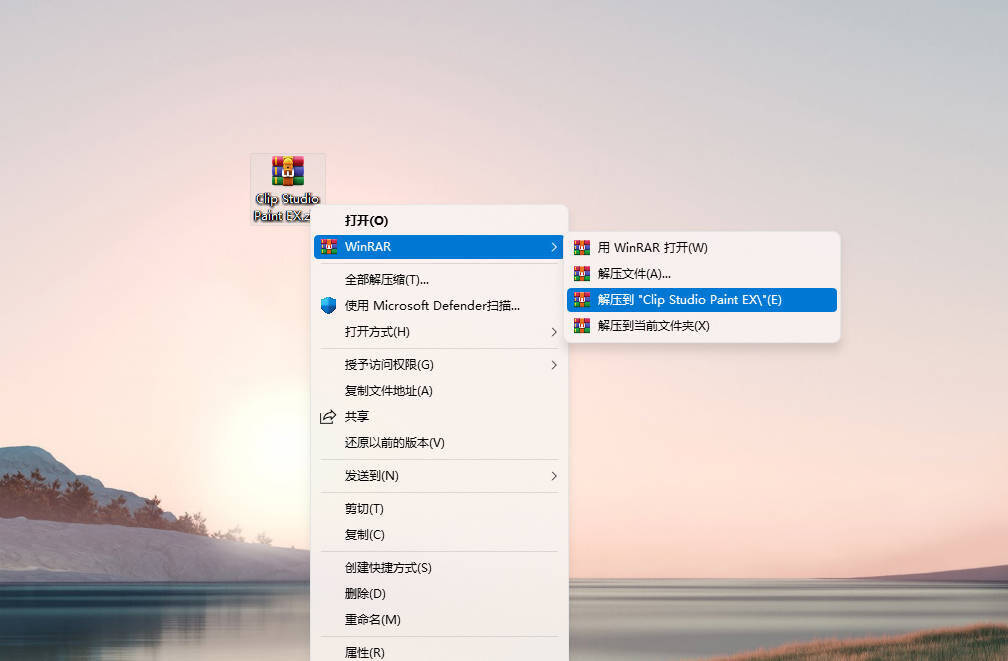Image resolution: width=1008 pixels, height=661 pixels.
Task: Click the share icon beside 共享
Action: pyautogui.click(x=328, y=416)
